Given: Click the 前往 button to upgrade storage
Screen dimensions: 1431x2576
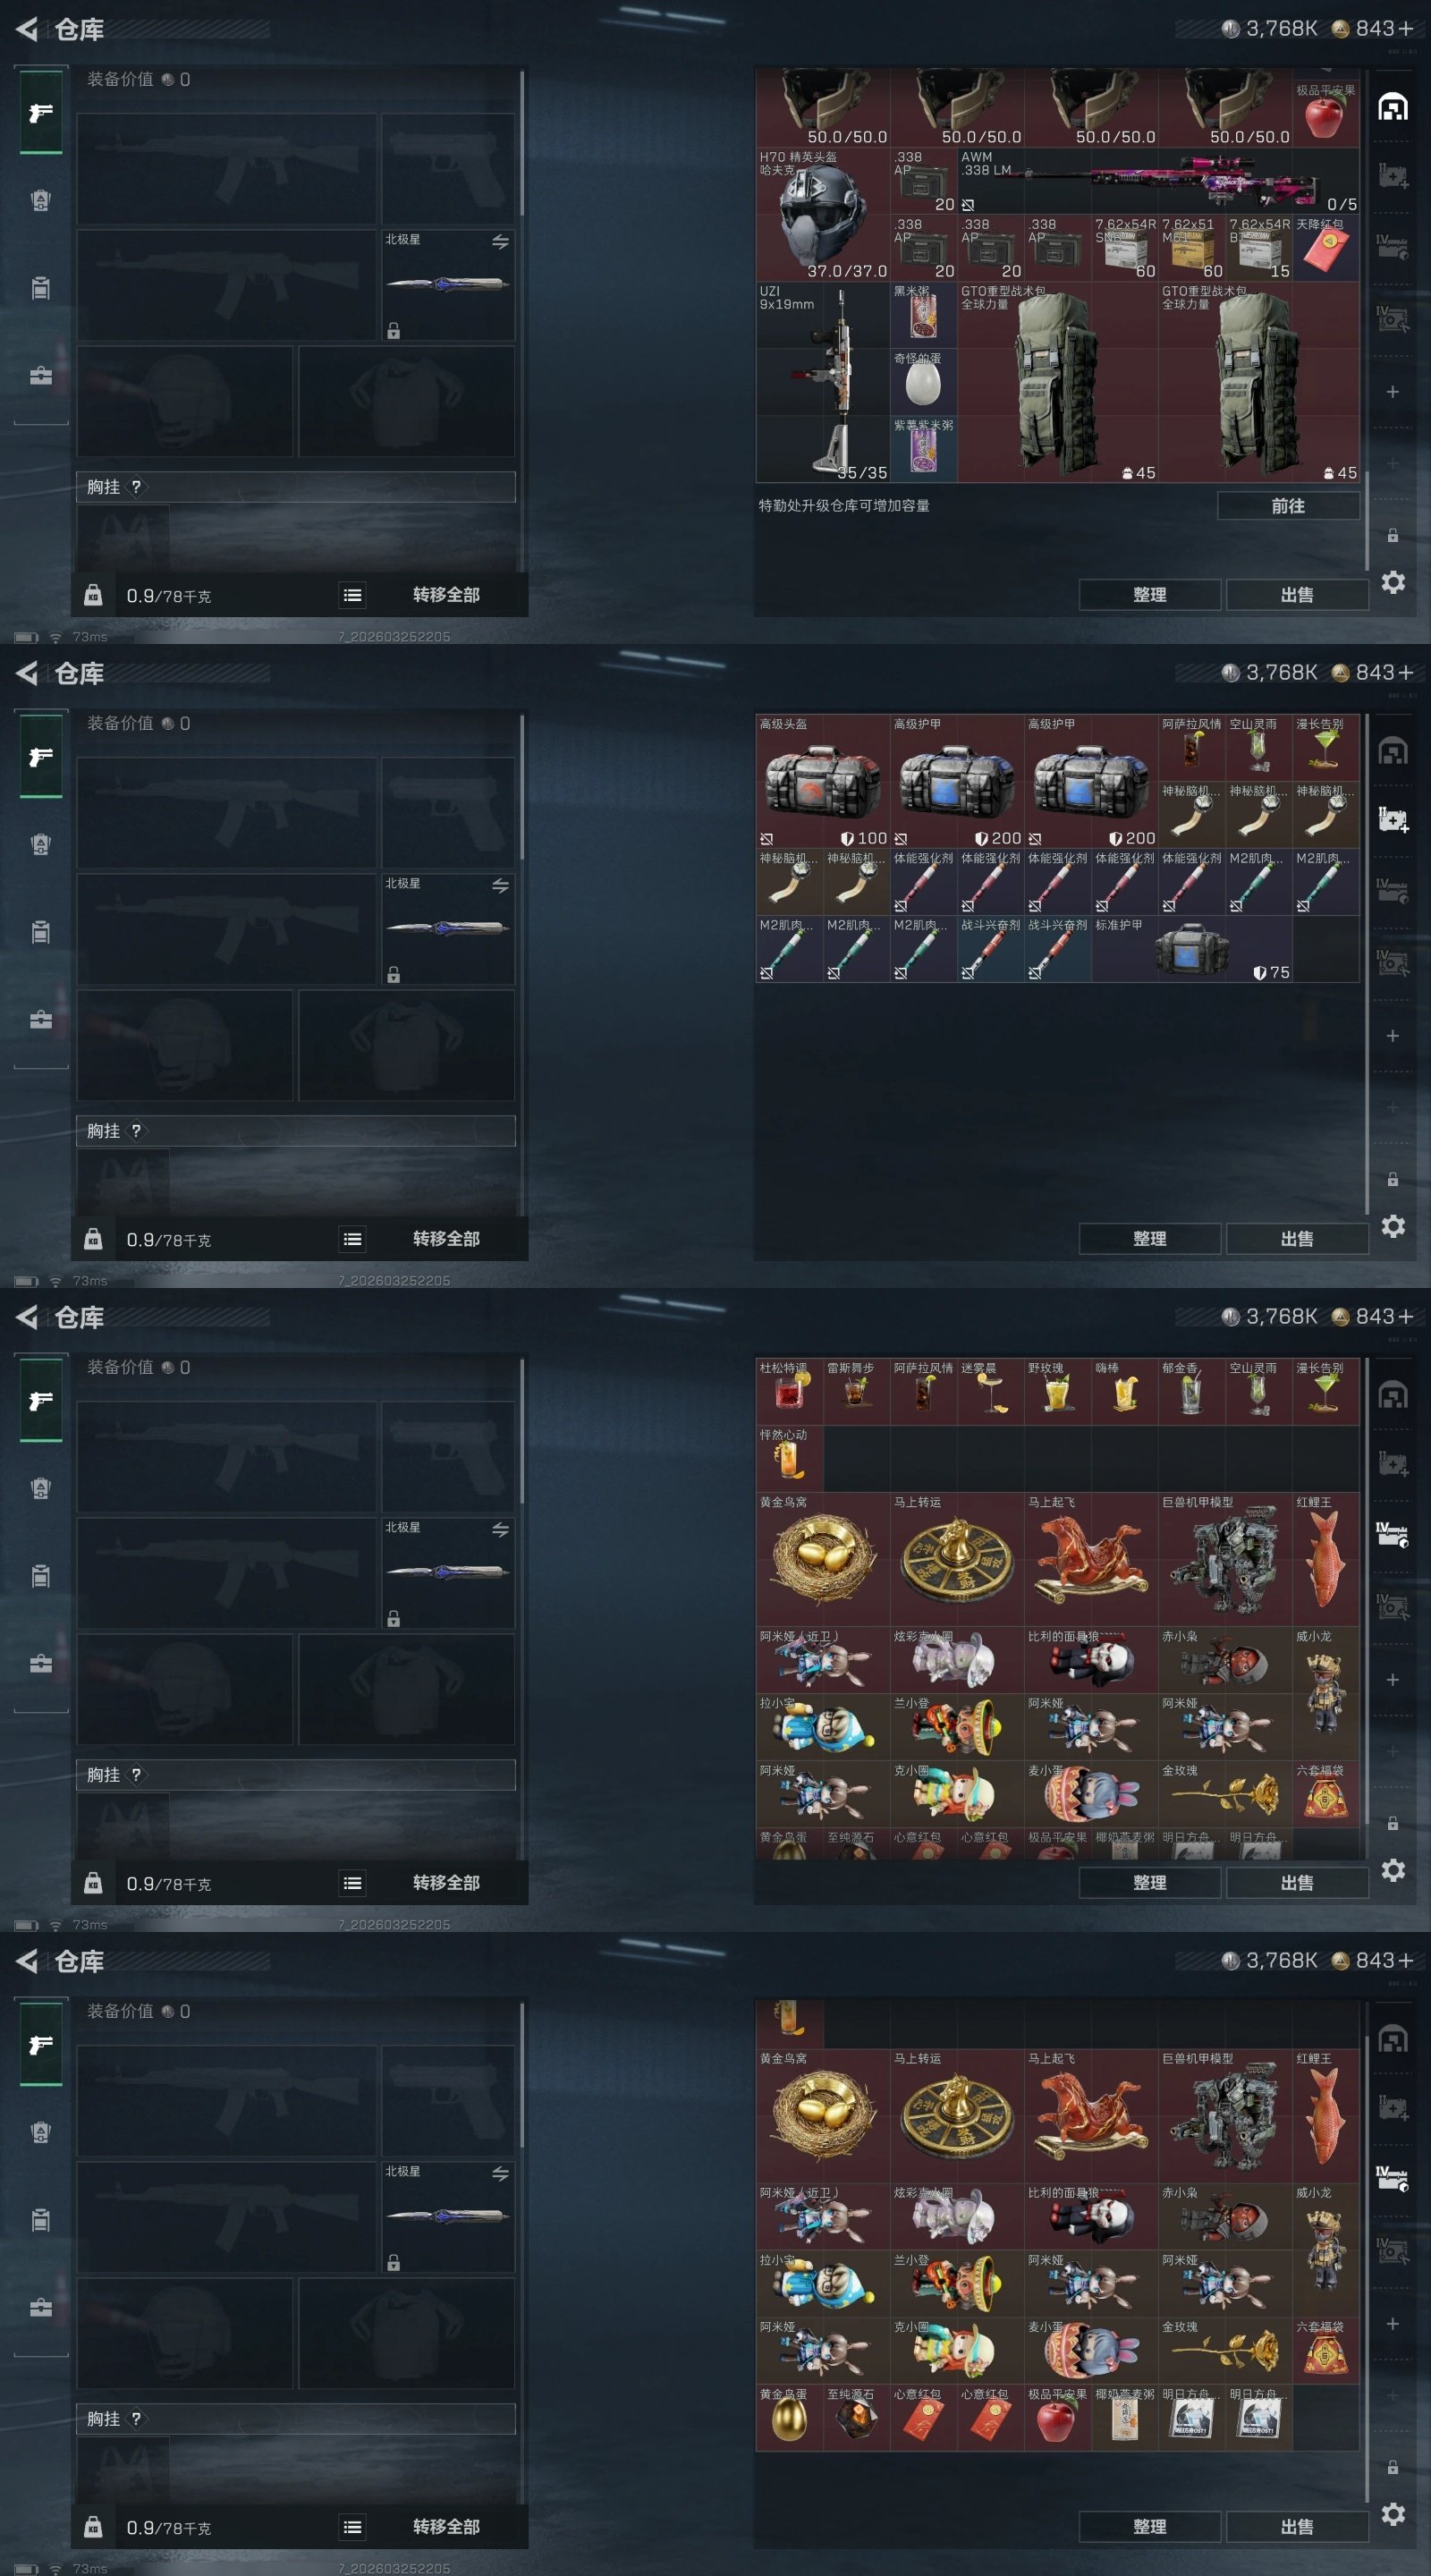Looking at the screenshot, I should [x=1288, y=506].
